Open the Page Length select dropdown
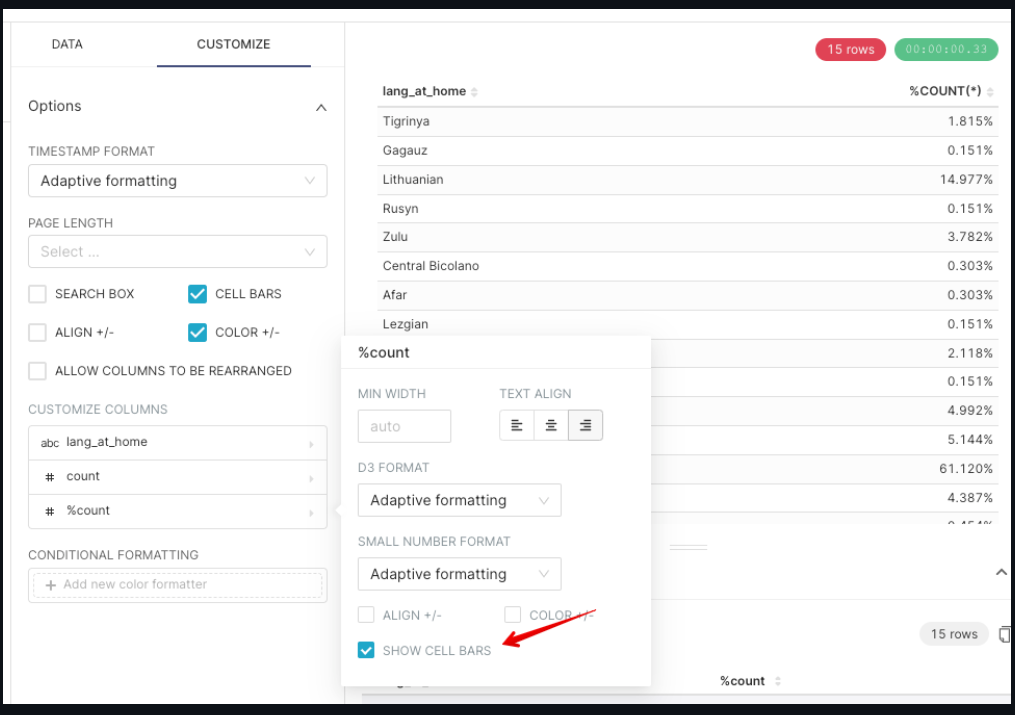The image size is (1015, 715). 177,252
